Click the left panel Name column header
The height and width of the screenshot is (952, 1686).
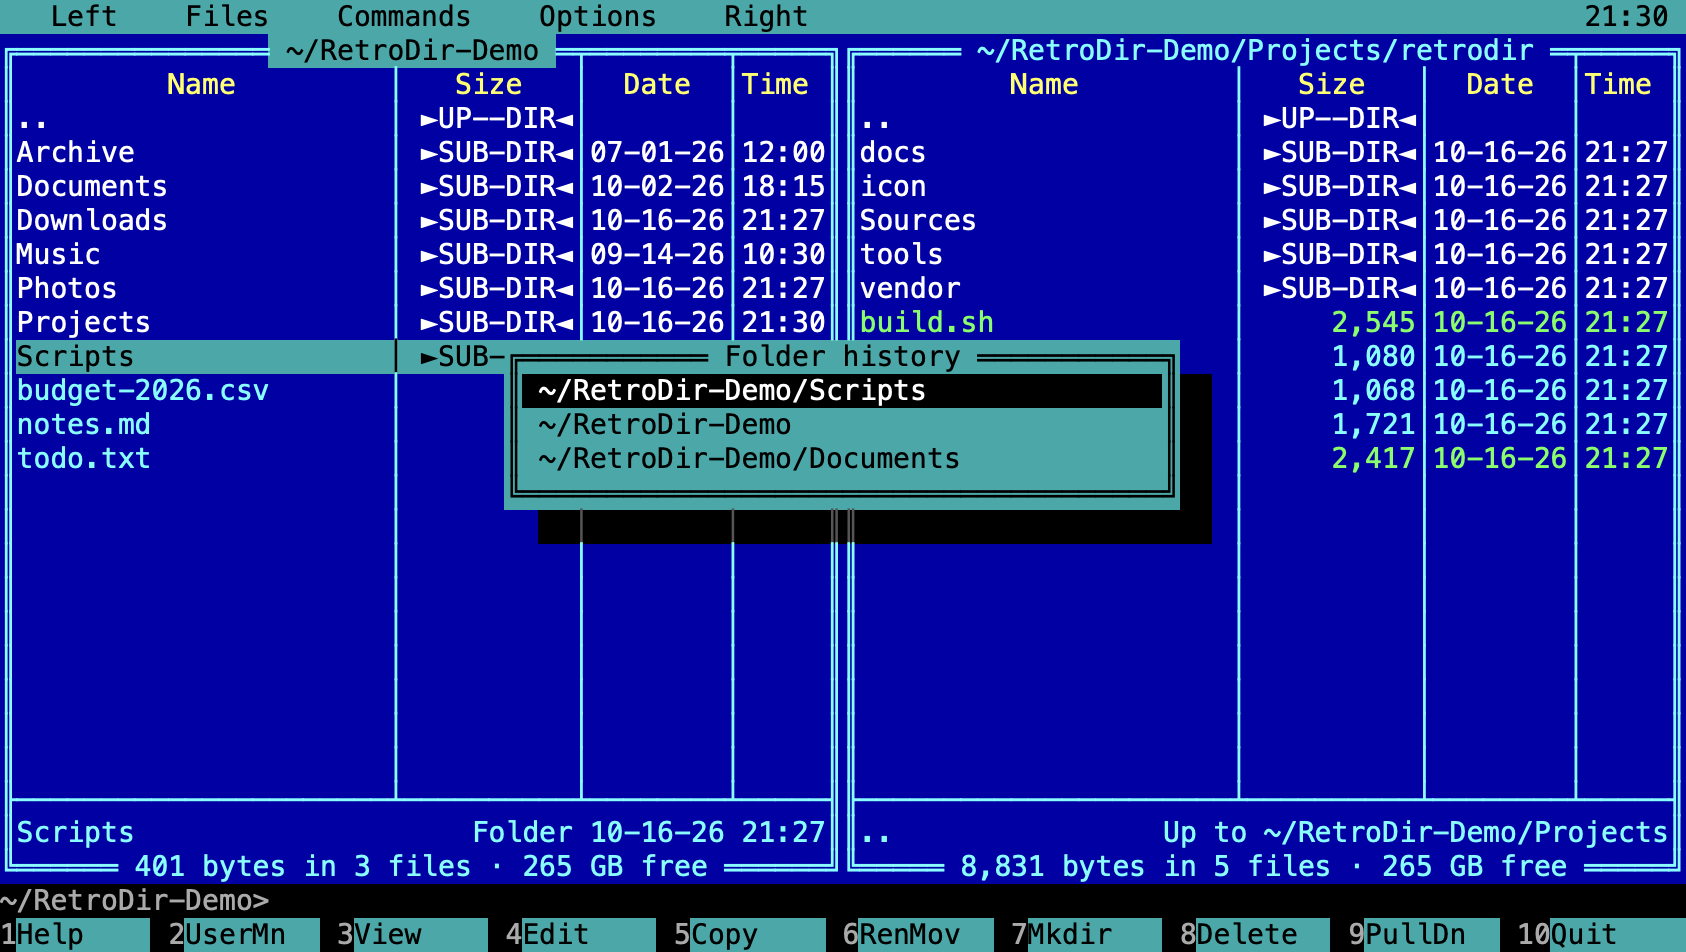click(201, 85)
